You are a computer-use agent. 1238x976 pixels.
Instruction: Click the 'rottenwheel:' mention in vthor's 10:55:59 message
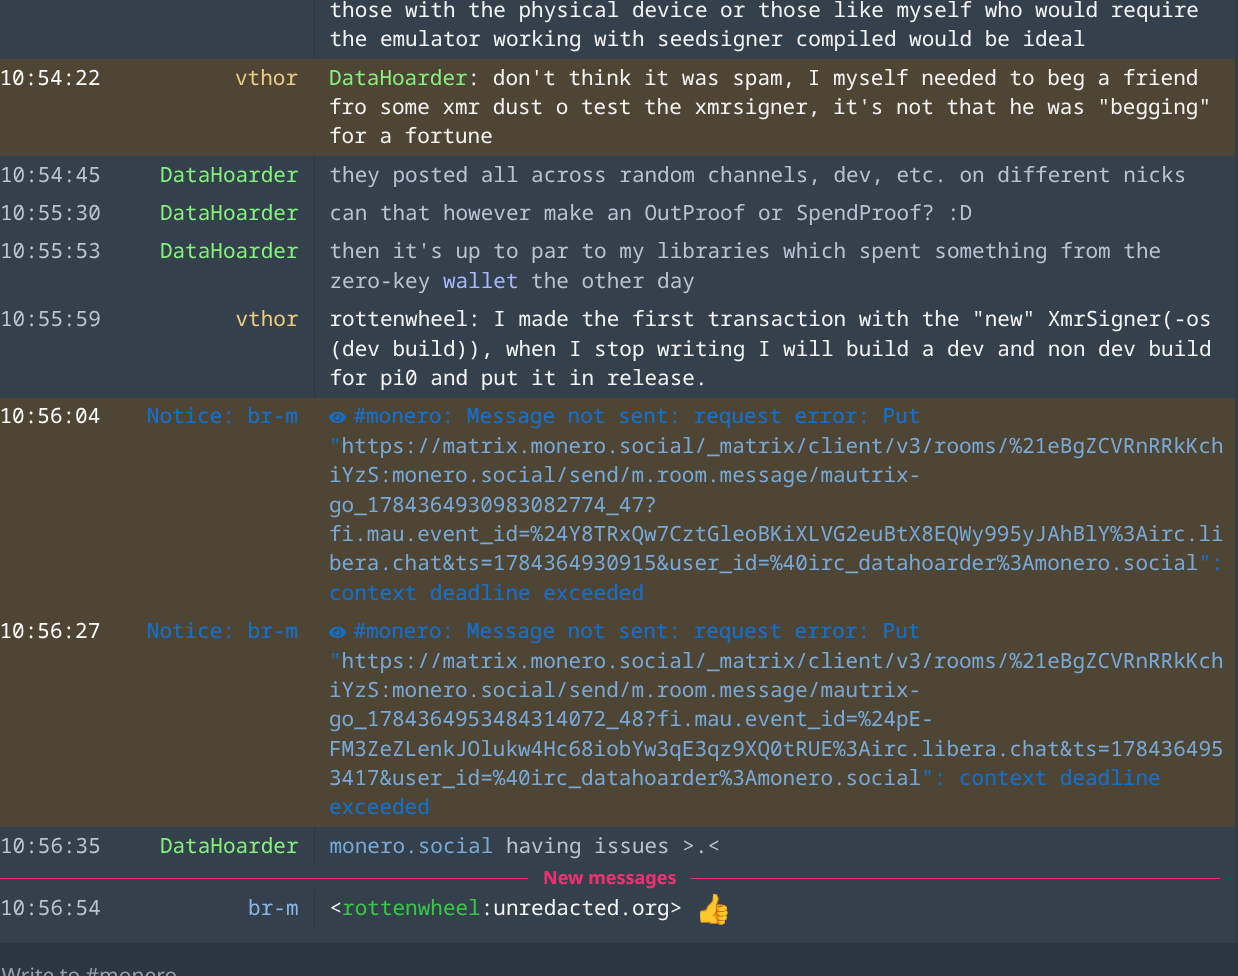coord(405,319)
